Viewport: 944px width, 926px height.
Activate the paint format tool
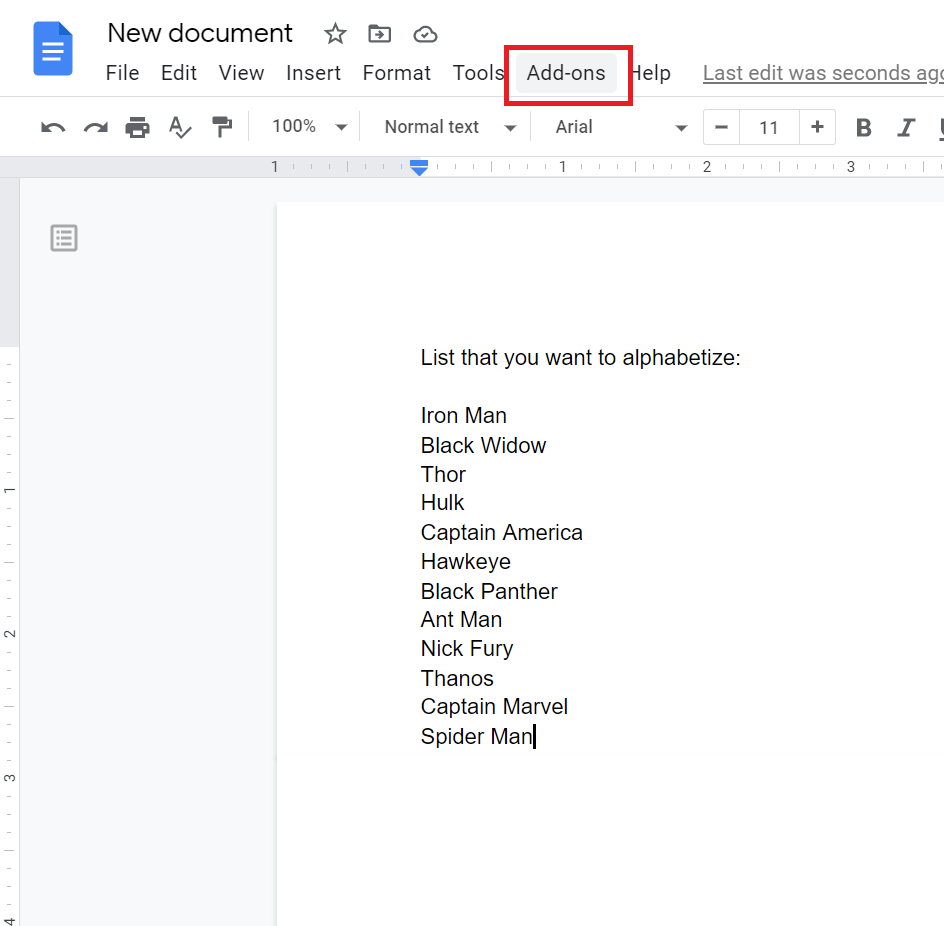click(x=222, y=127)
